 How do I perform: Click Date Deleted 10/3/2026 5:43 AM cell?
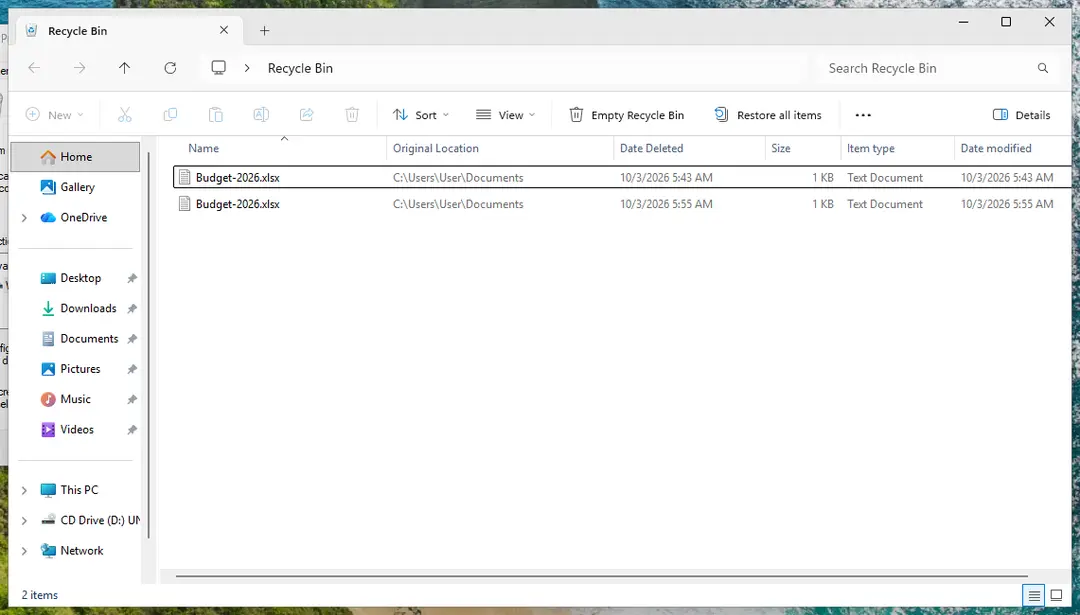click(666, 178)
